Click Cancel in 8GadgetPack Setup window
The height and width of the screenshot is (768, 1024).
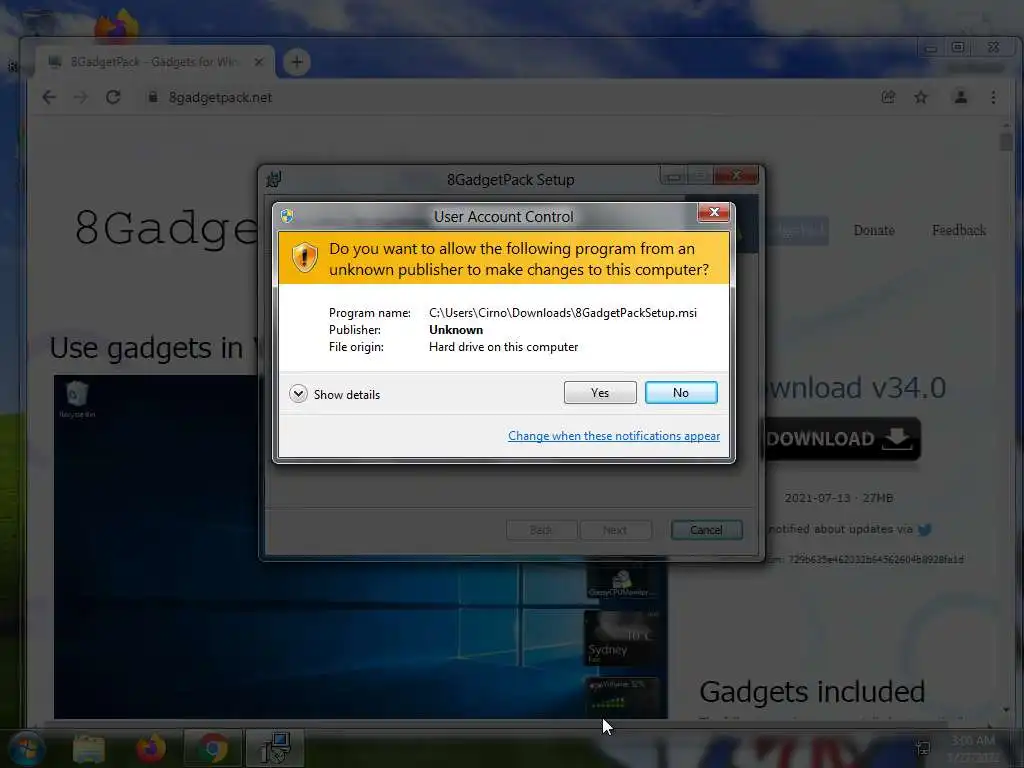coord(707,530)
